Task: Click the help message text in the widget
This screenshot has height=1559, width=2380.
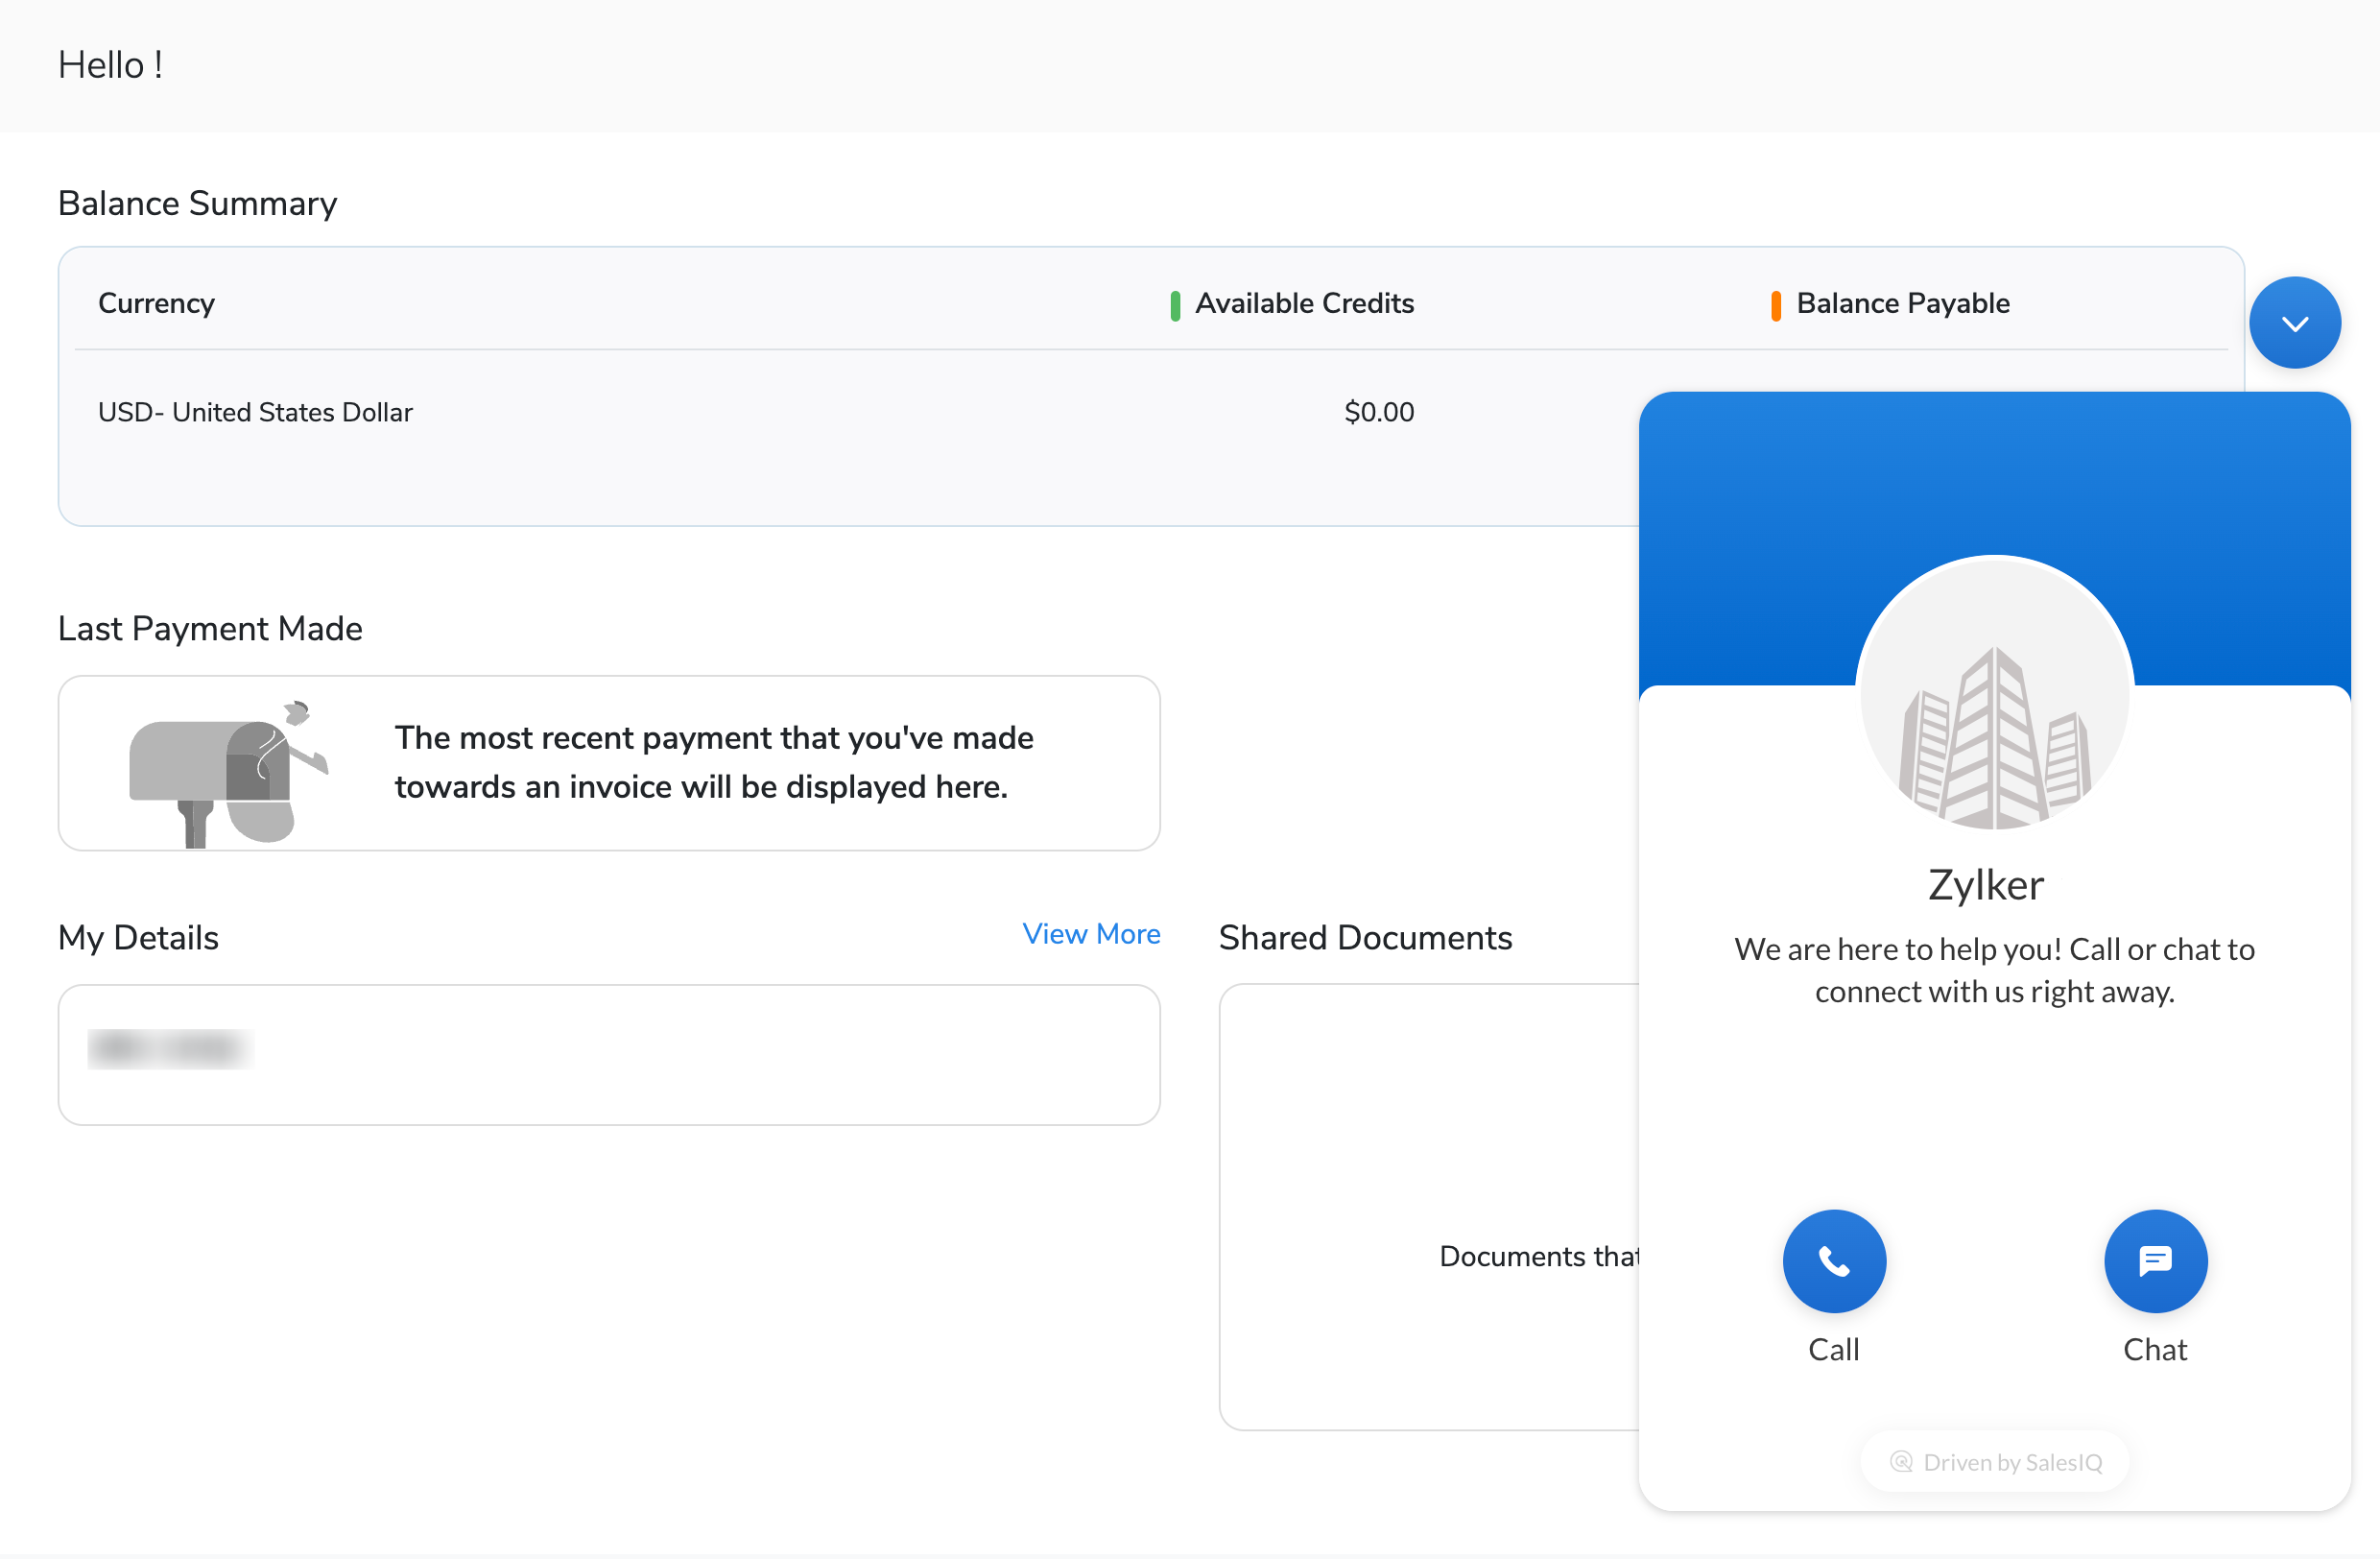Action: point(1994,970)
